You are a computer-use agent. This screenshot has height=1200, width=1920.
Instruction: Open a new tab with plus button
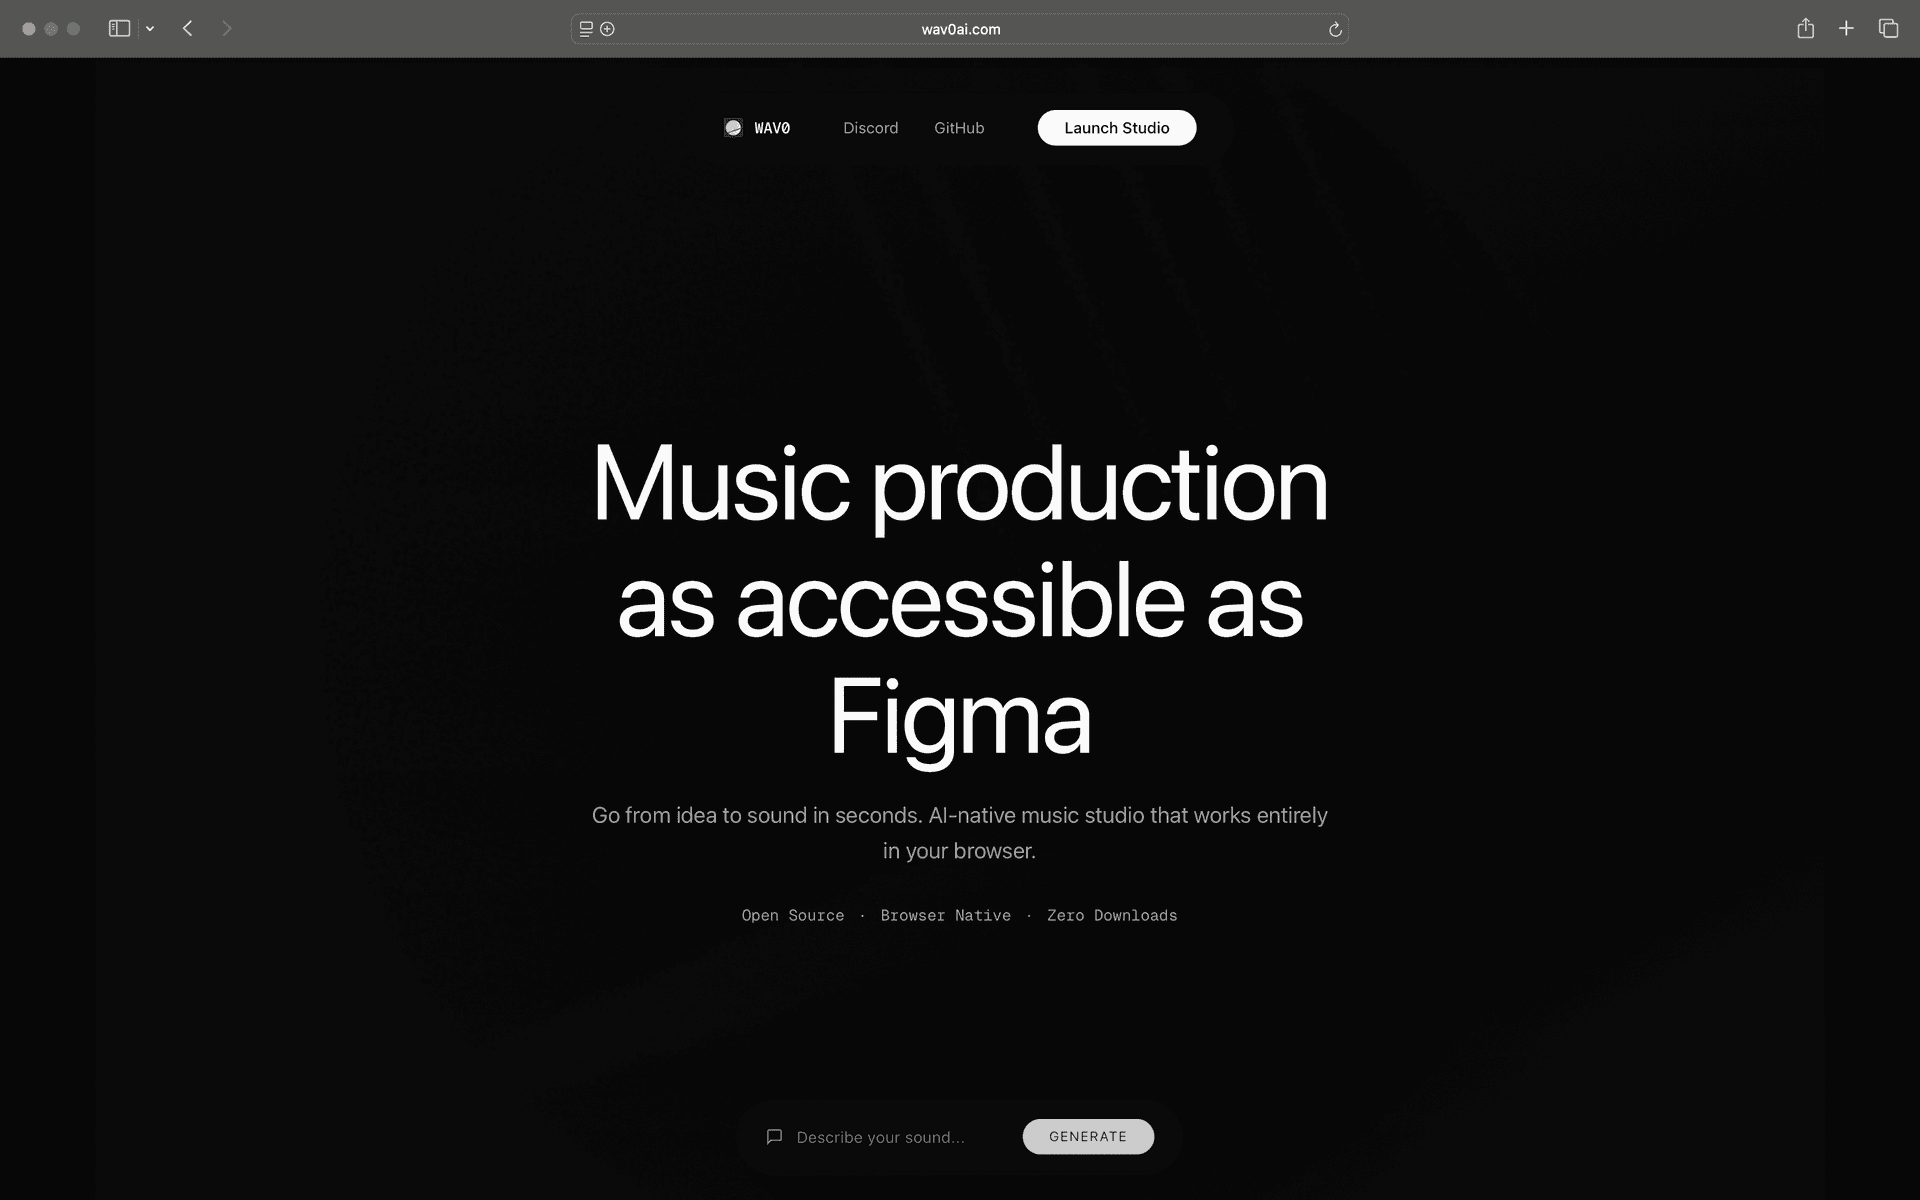pyautogui.click(x=1846, y=28)
